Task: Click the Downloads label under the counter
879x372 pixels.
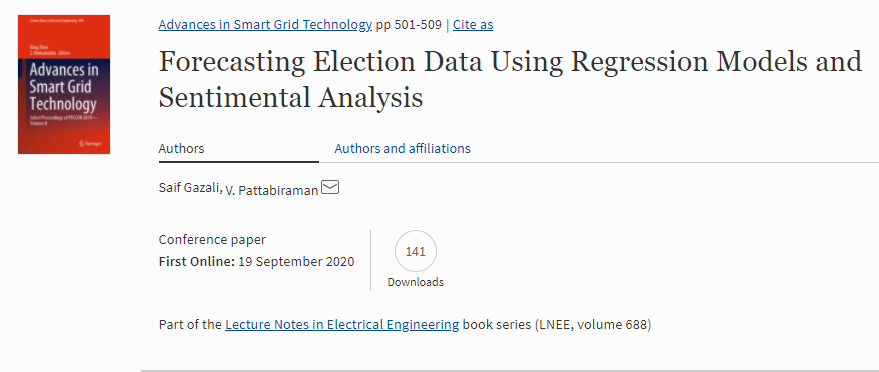Action: pos(415,282)
